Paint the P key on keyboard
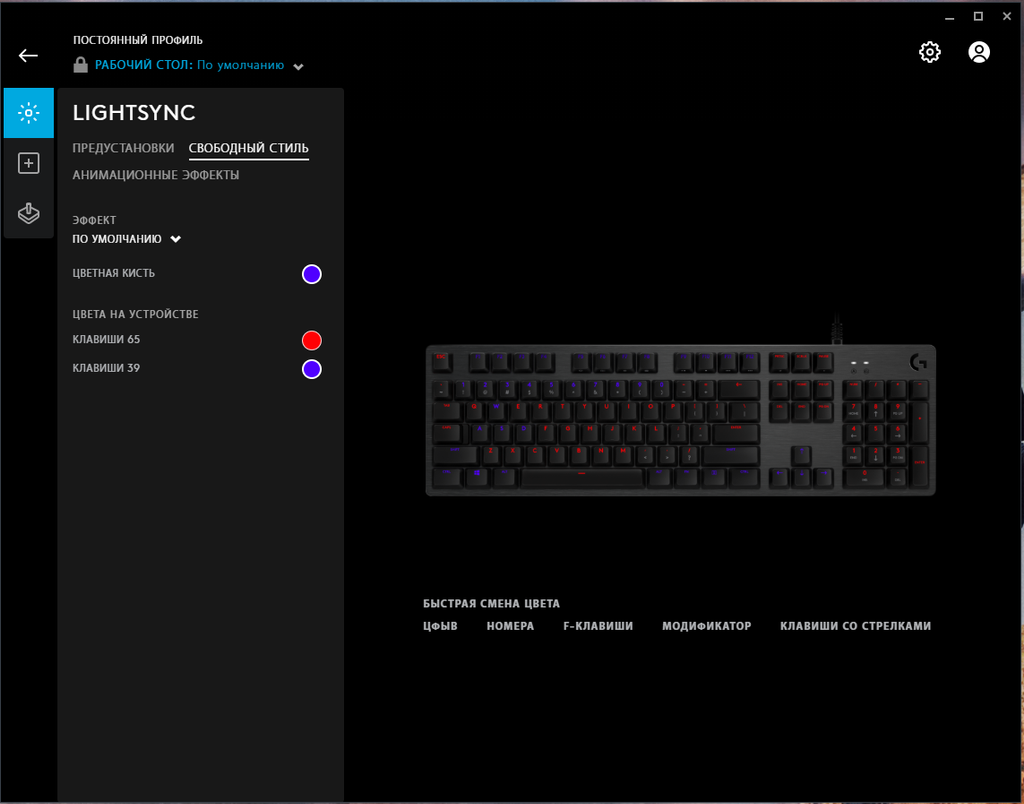 [x=673, y=412]
